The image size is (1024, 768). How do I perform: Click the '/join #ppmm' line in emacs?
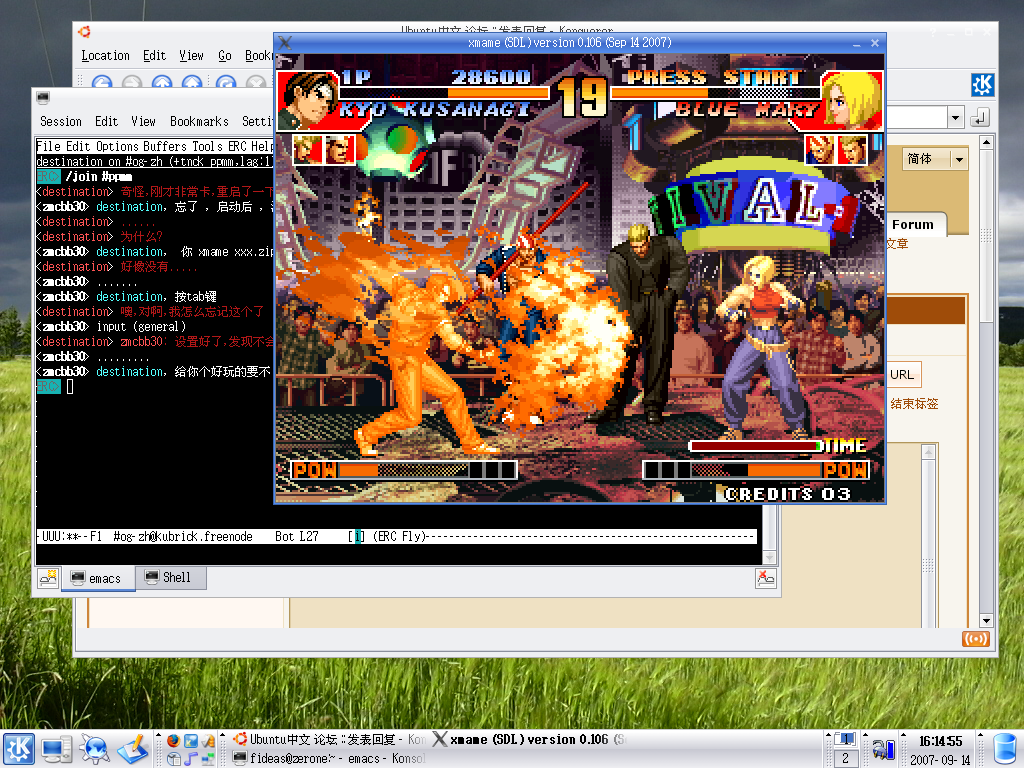click(99, 176)
